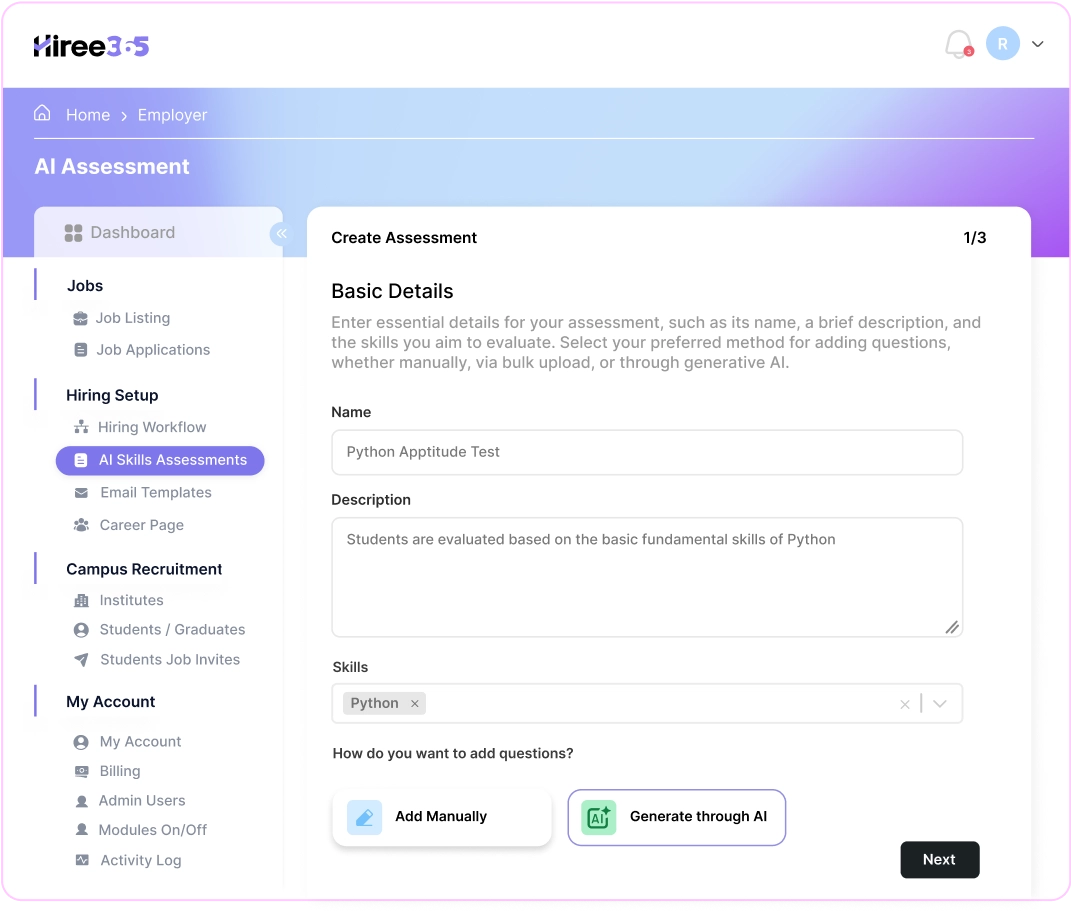Click the Email Templates envelope icon
1071x914 pixels.
tap(81, 493)
